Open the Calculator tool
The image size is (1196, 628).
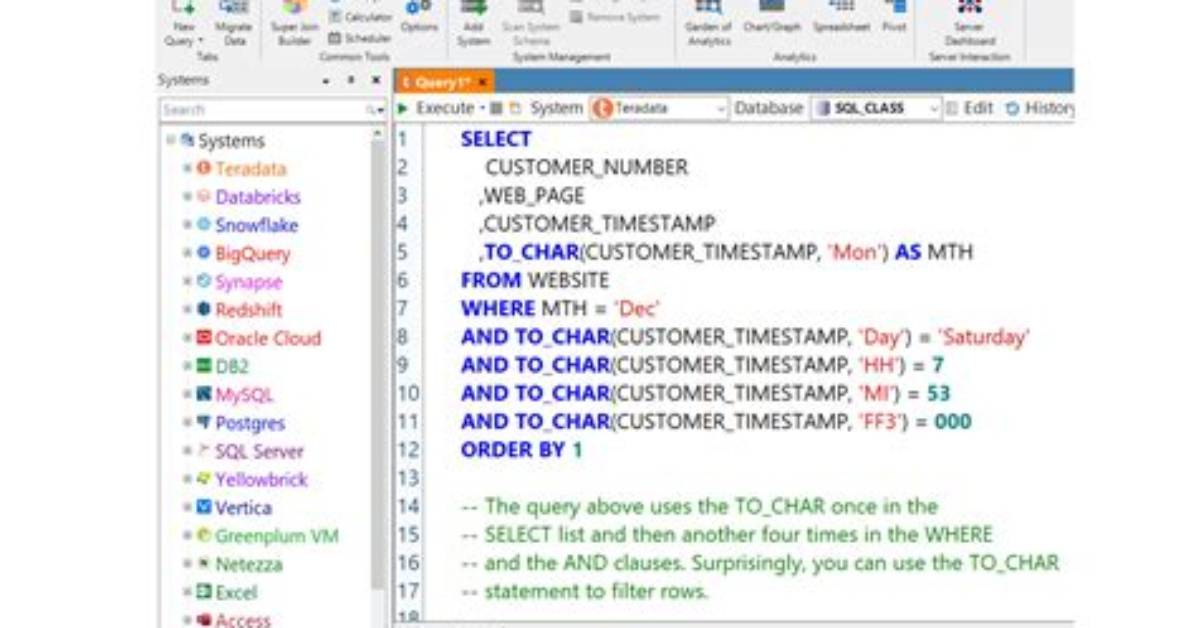click(x=360, y=16)
